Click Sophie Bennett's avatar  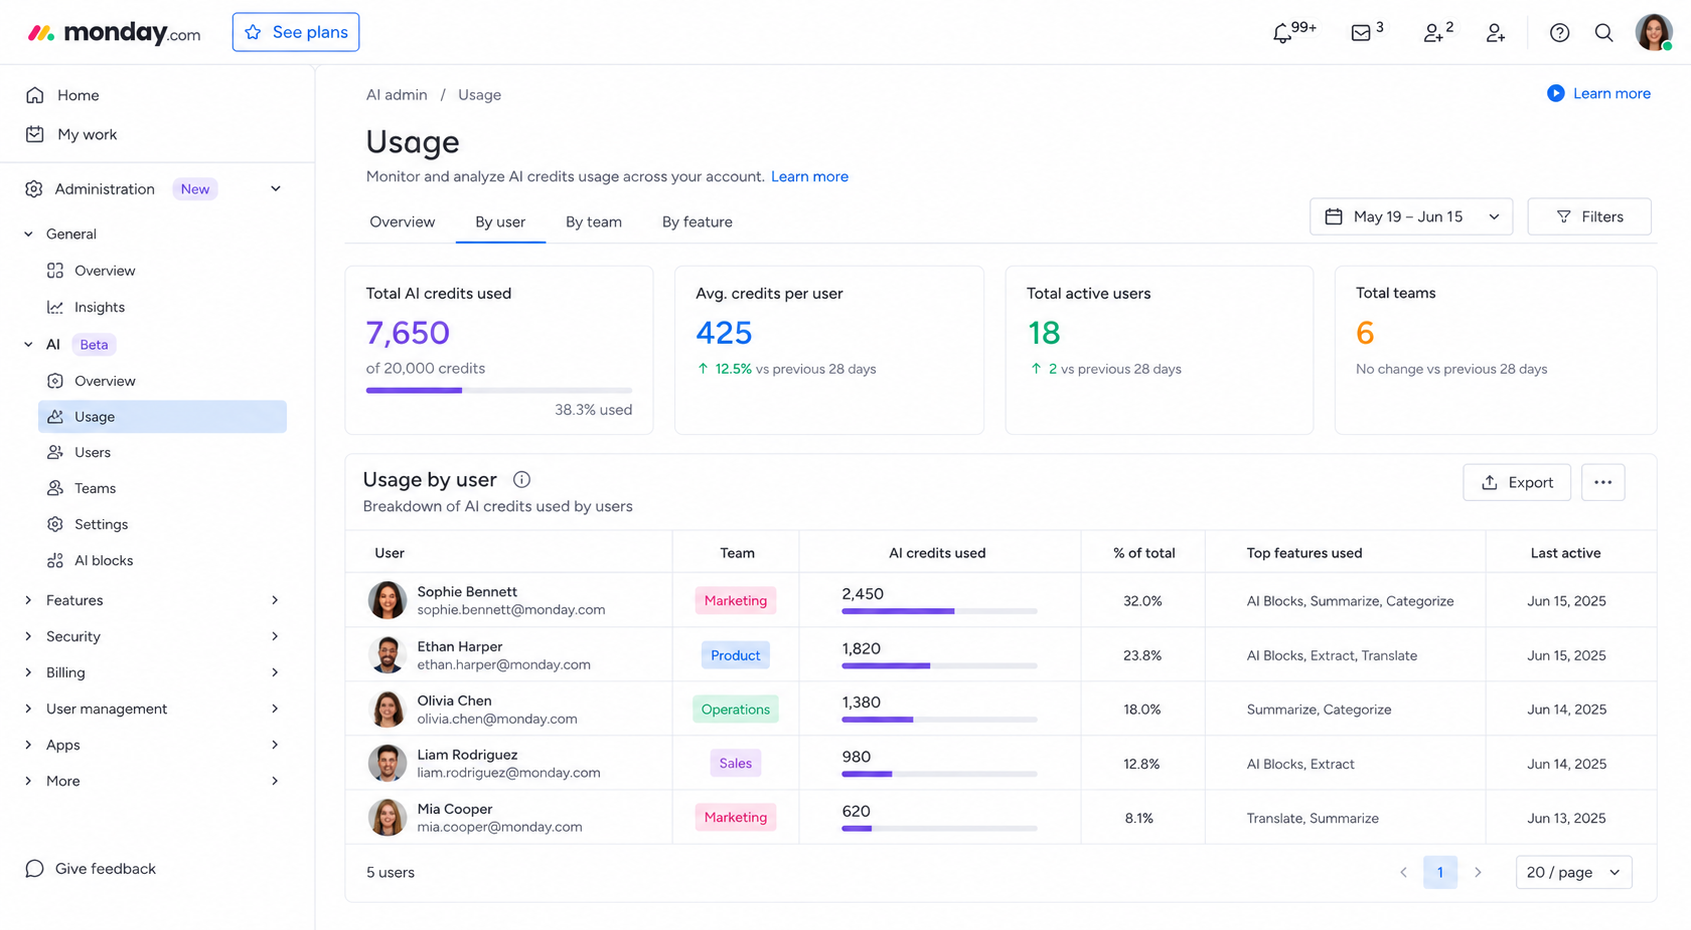point(387,600)
